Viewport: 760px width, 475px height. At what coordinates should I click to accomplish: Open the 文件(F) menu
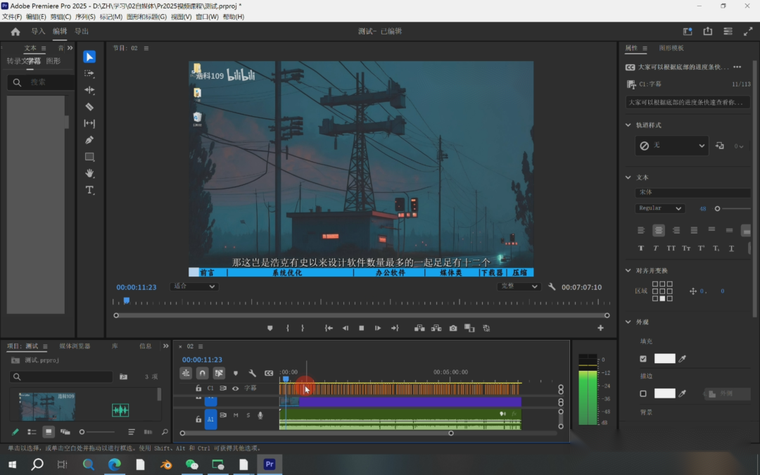[12, 16]
